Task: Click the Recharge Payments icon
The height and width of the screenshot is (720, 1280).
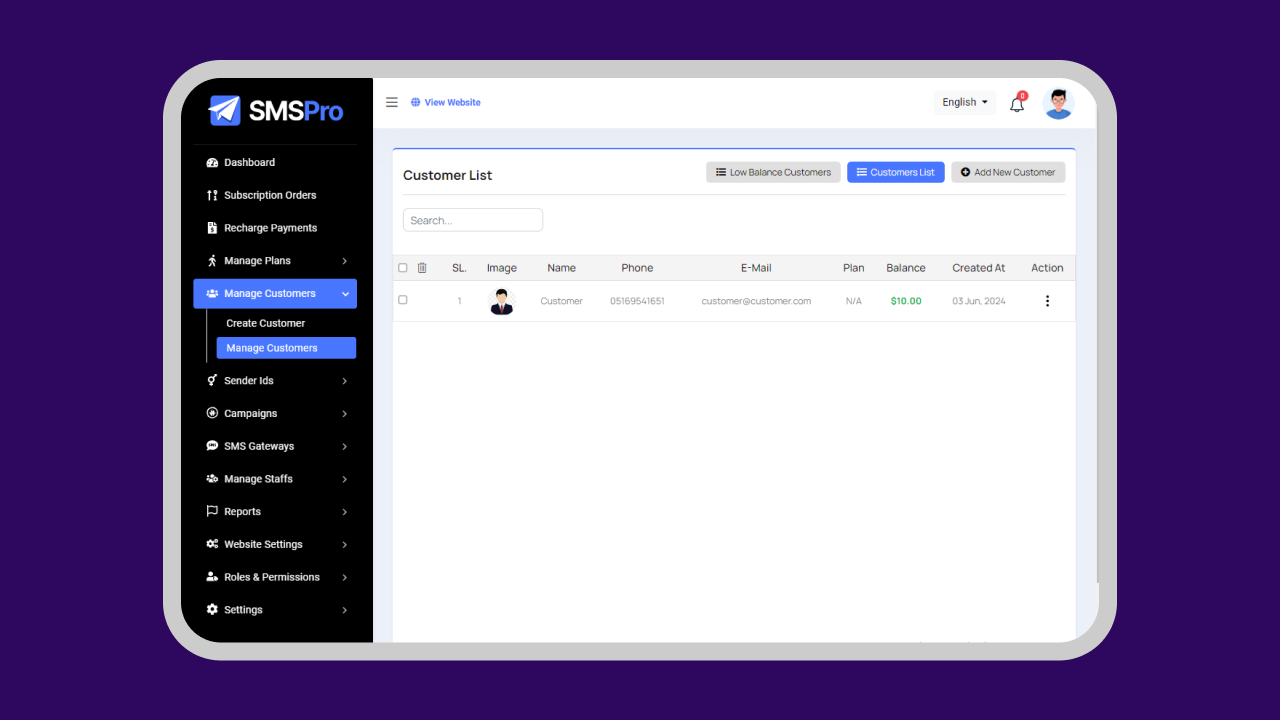Action: (211, 227)
